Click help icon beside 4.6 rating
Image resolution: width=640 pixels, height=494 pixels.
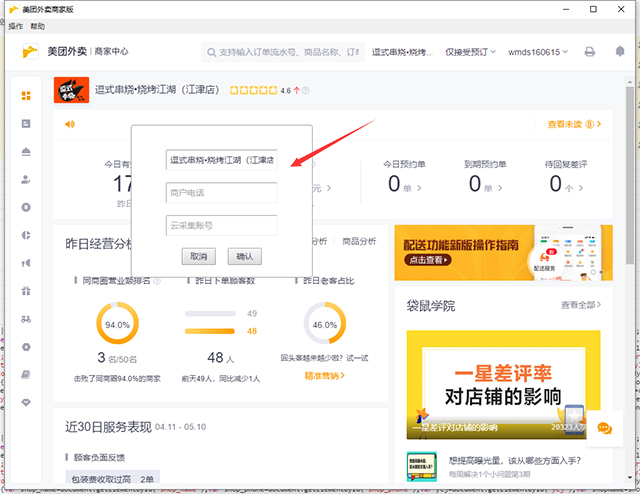(305, 90)
